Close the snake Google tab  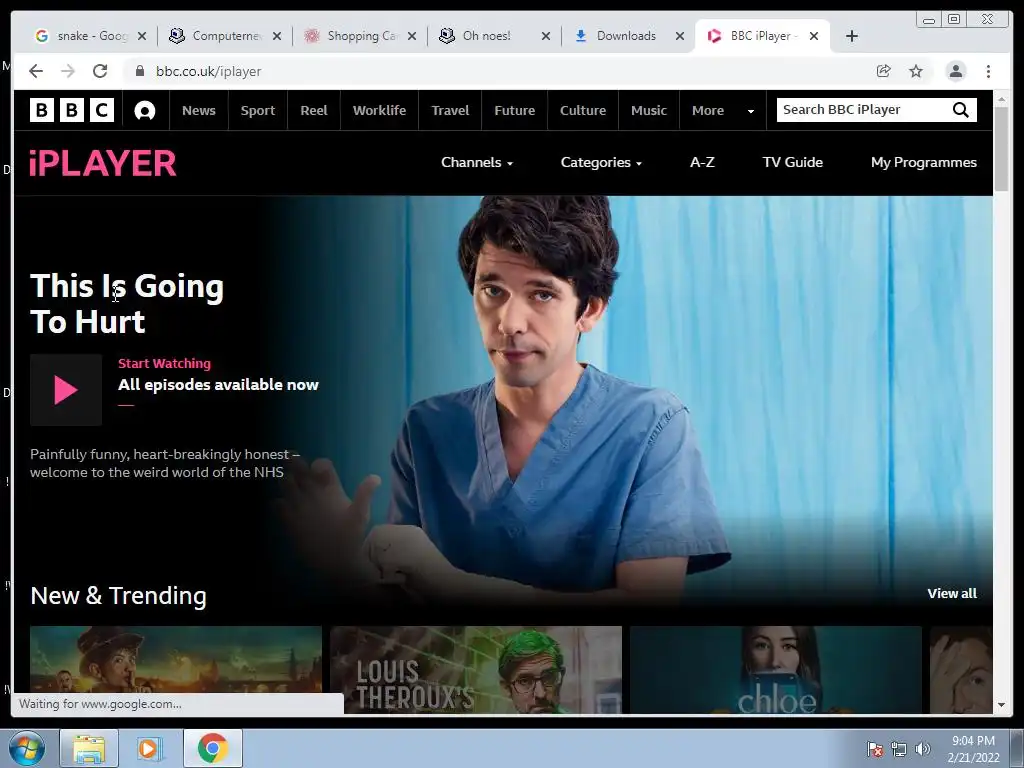[142, 36]
